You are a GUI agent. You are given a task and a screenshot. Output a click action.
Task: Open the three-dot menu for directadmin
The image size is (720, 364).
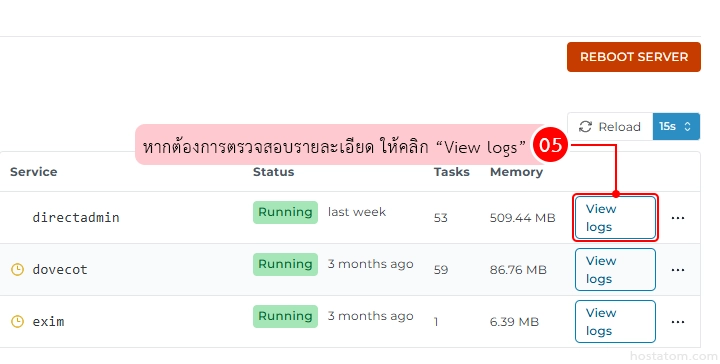coord(678,218)
